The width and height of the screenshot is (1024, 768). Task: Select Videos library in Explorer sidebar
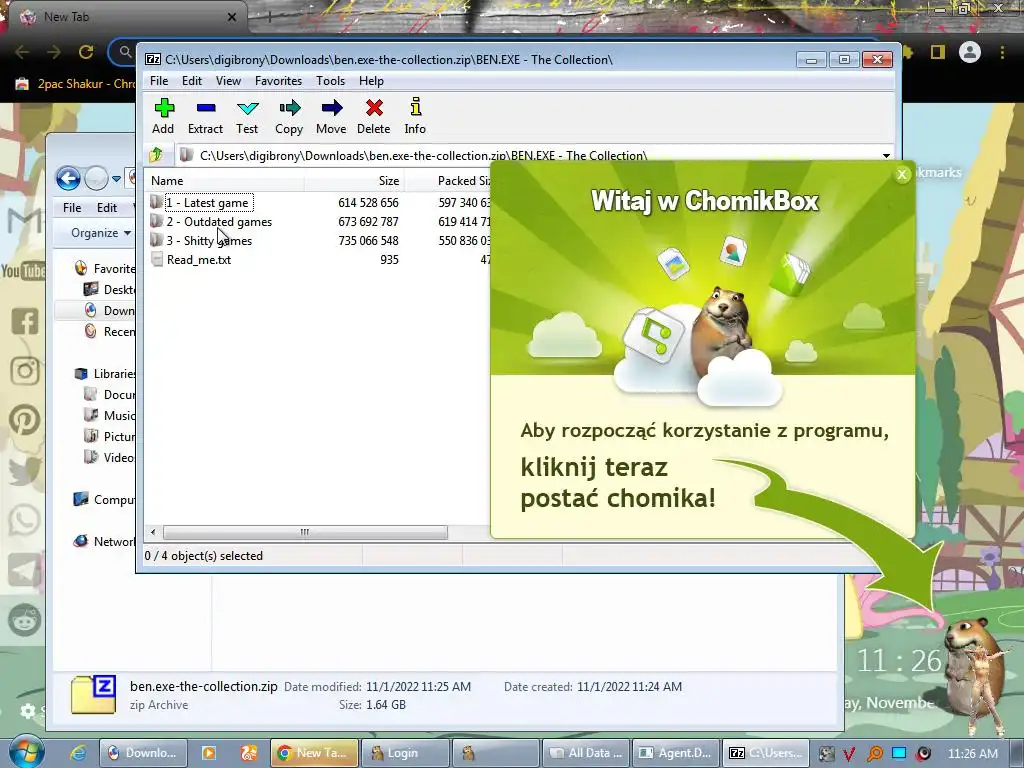coord(110,457)
